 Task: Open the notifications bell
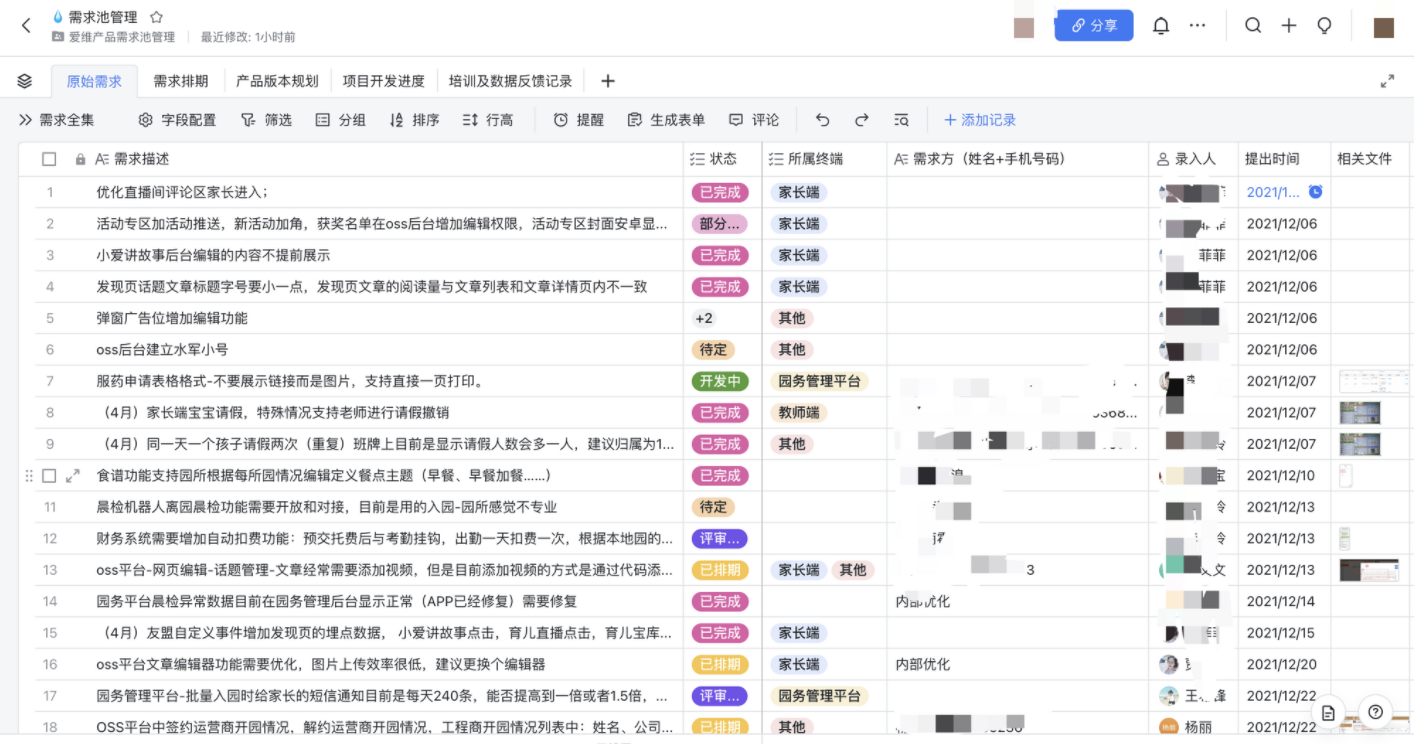(x=1161, y=26)
